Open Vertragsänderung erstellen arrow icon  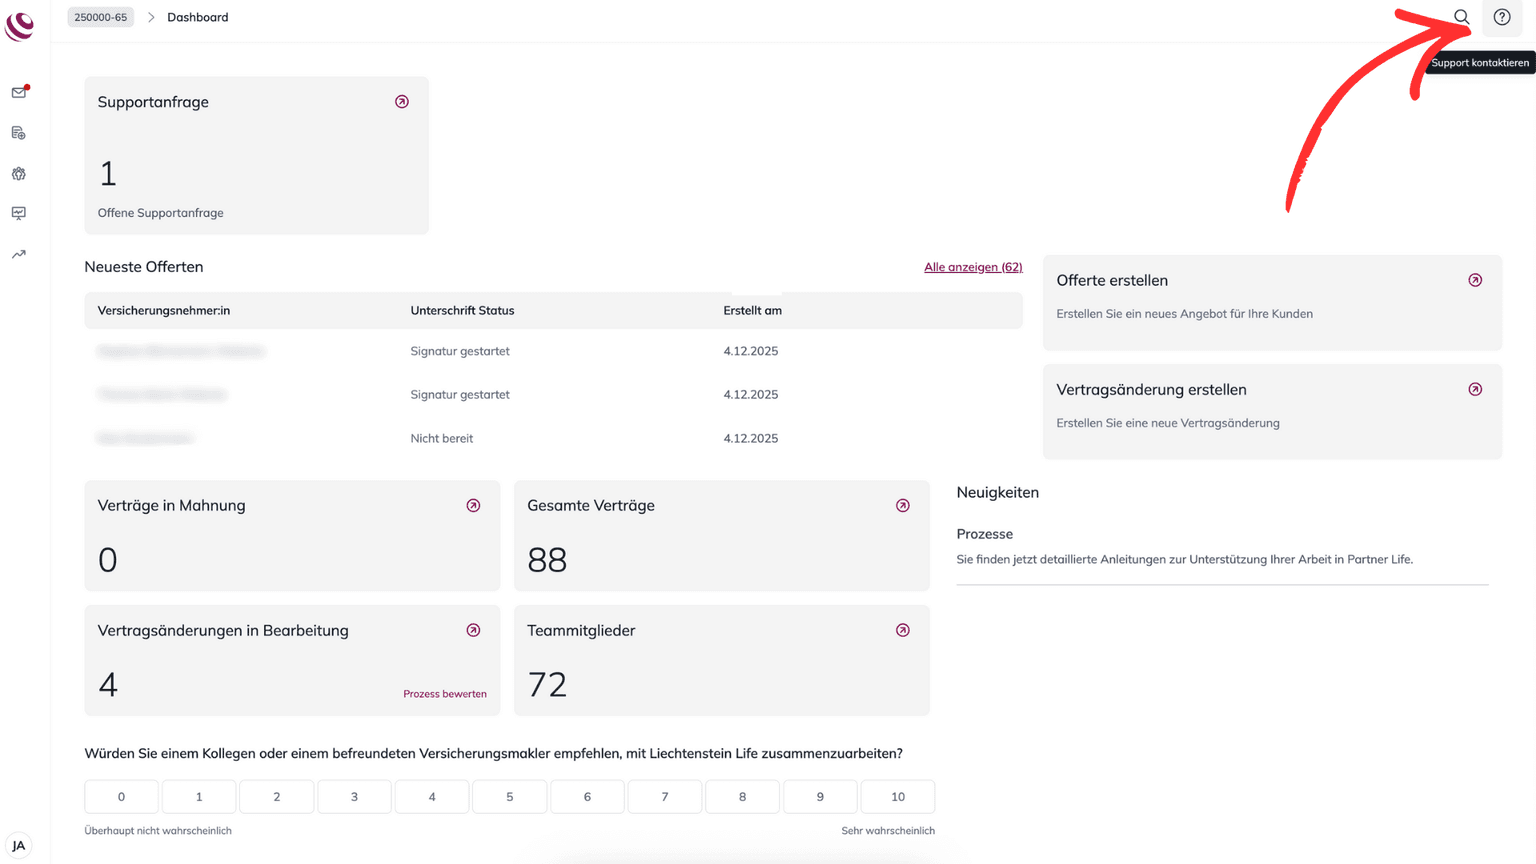click(x=1475, y=389)
